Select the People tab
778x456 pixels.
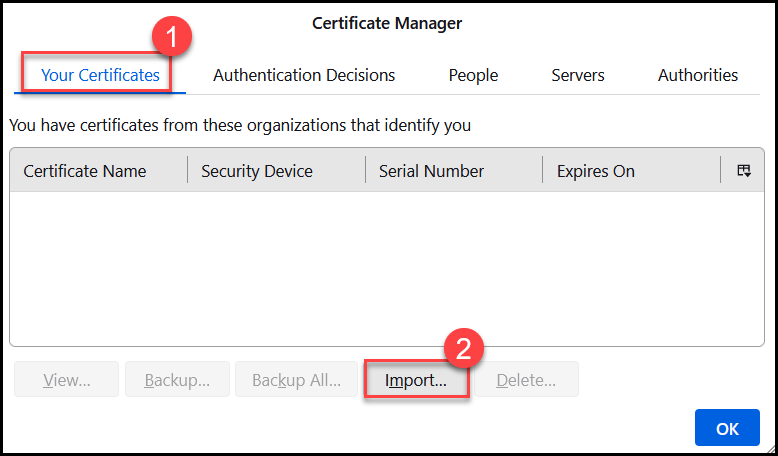pyautogui.click(x=473, y=75)
